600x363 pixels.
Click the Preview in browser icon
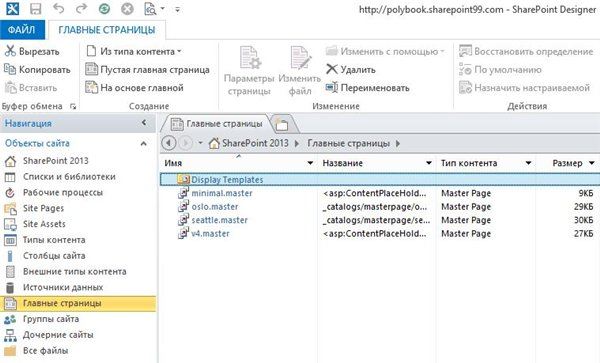tap(150, 9)
